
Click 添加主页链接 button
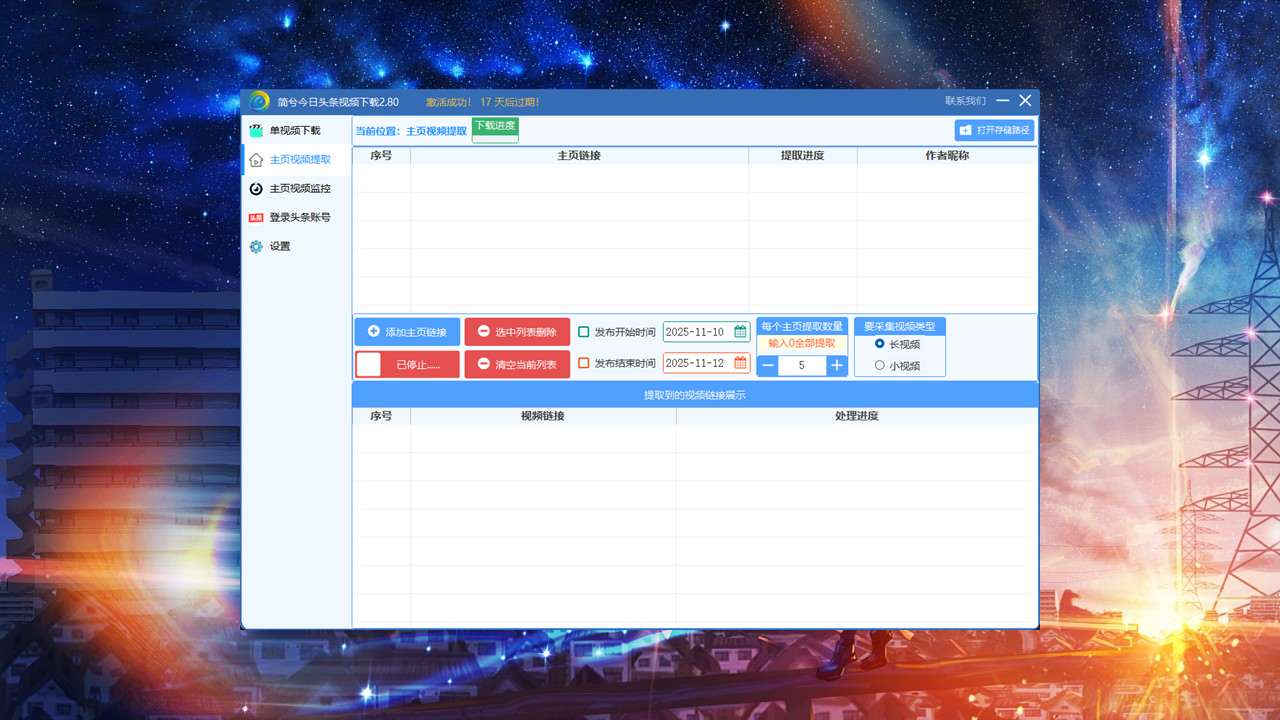pyautogui.click(x=407, y=332)
